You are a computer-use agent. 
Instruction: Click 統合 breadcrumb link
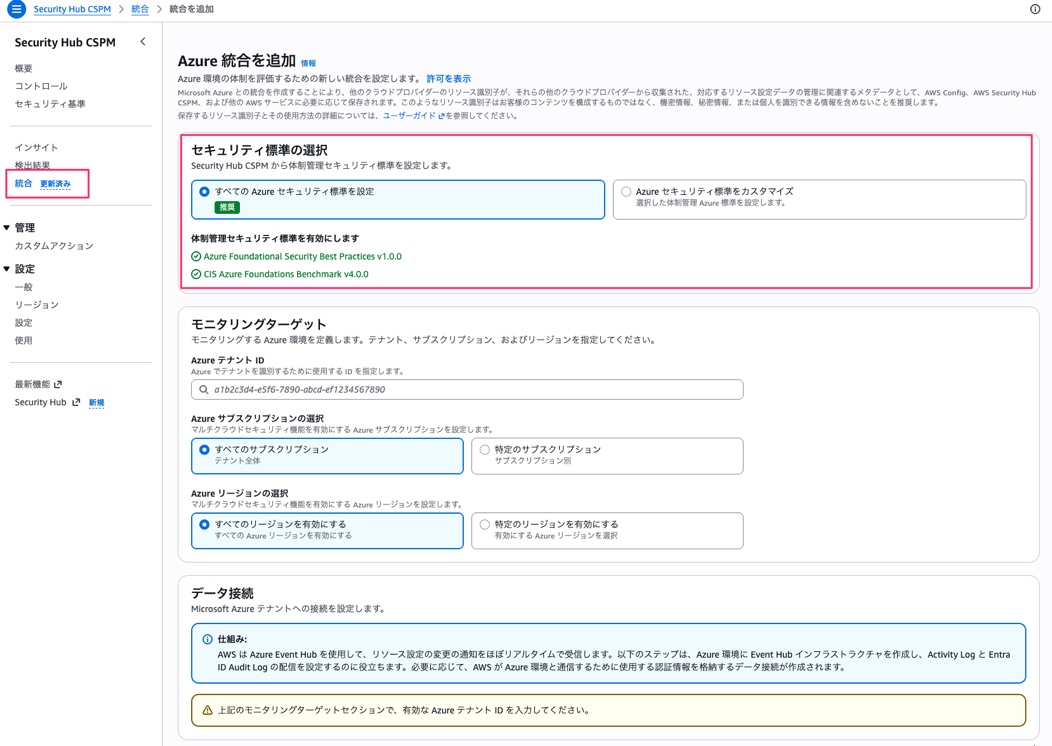[140, 9]
